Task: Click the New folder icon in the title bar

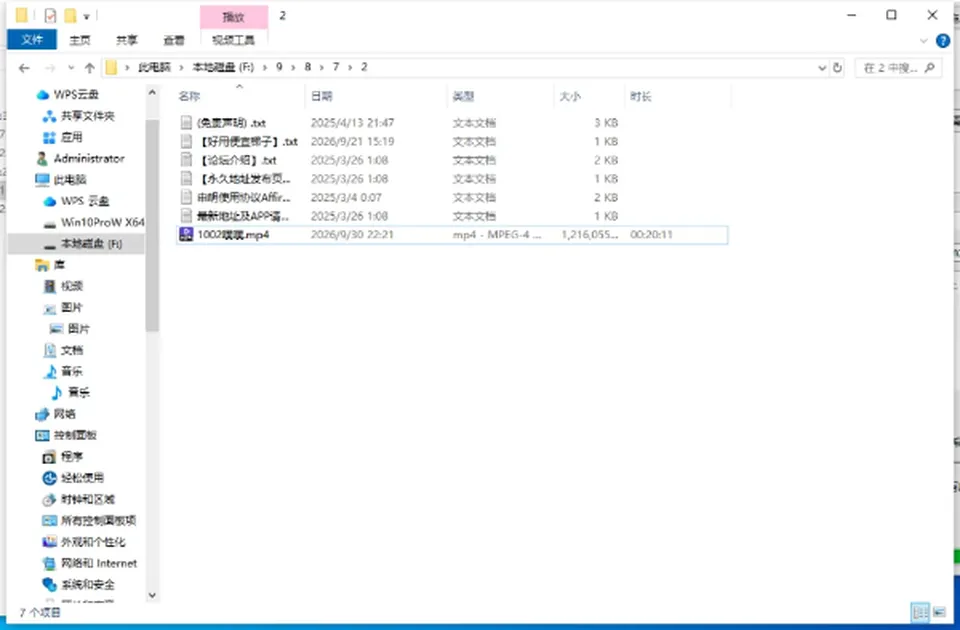Action: pos(70,15)
